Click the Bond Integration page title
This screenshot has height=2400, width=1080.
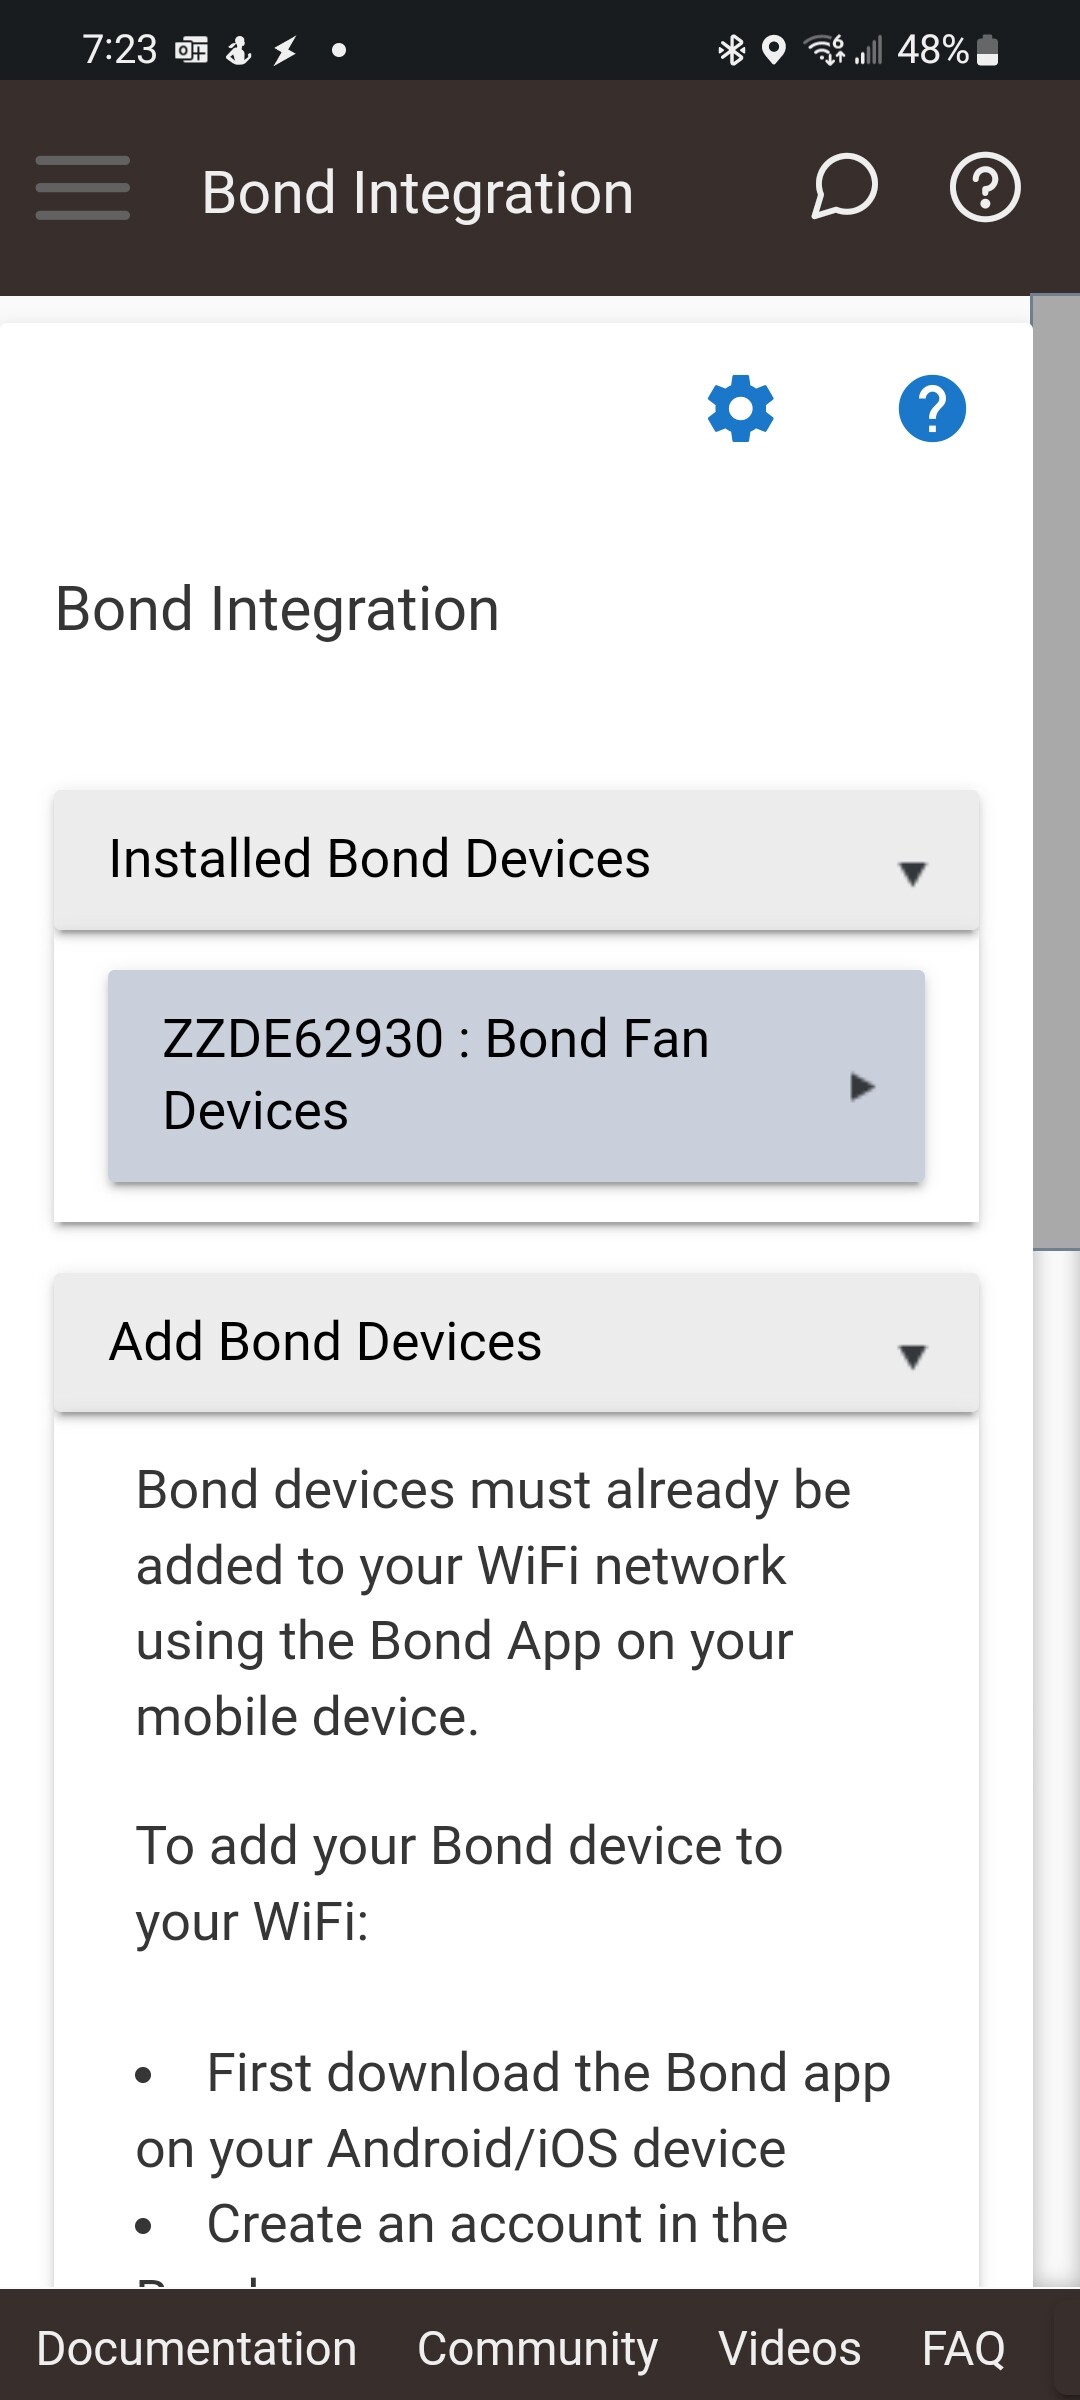click(x=417, y=190)
